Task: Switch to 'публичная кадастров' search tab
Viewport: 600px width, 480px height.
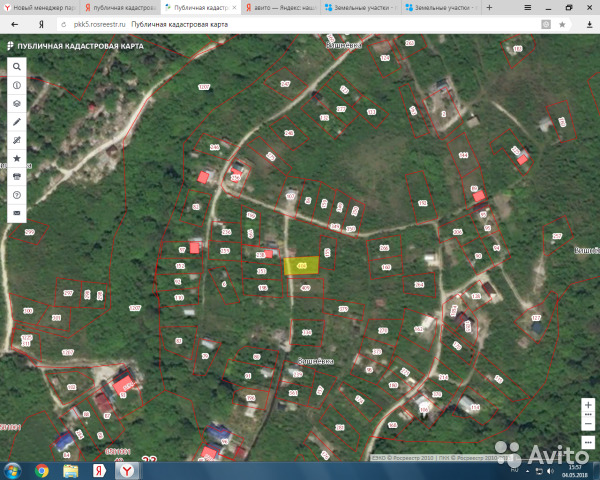Action: pyautogui.click(x=120, y=8)
